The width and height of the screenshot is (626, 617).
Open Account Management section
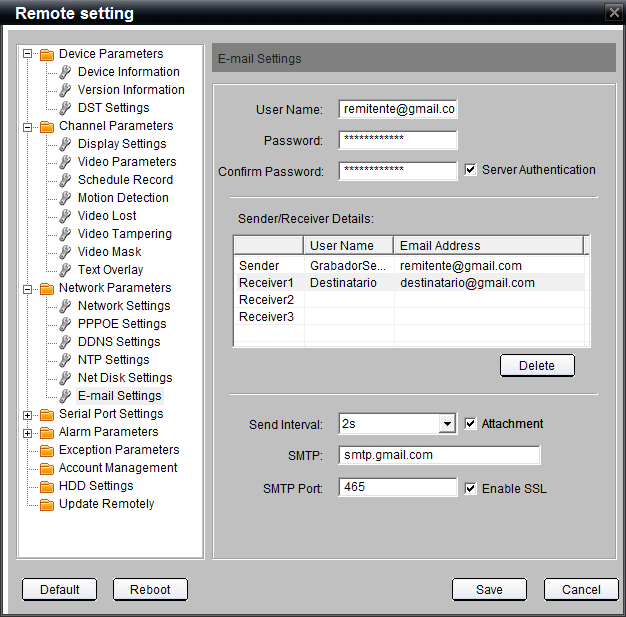pos(118,468)
